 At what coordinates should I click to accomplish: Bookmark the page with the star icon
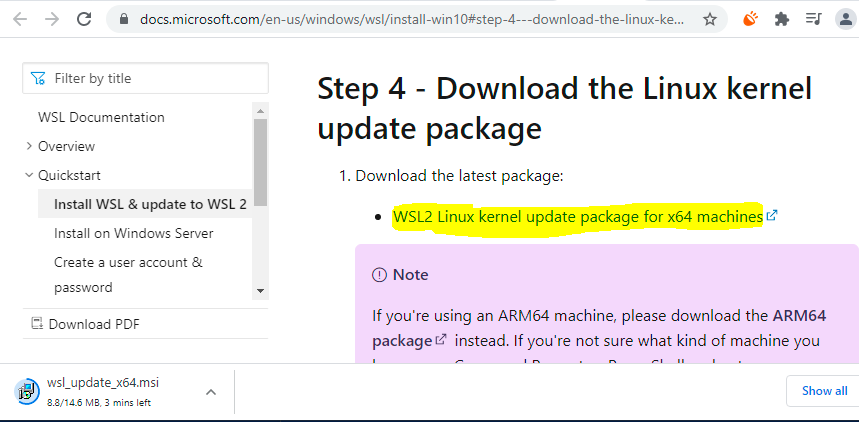[x=710, y=20]
